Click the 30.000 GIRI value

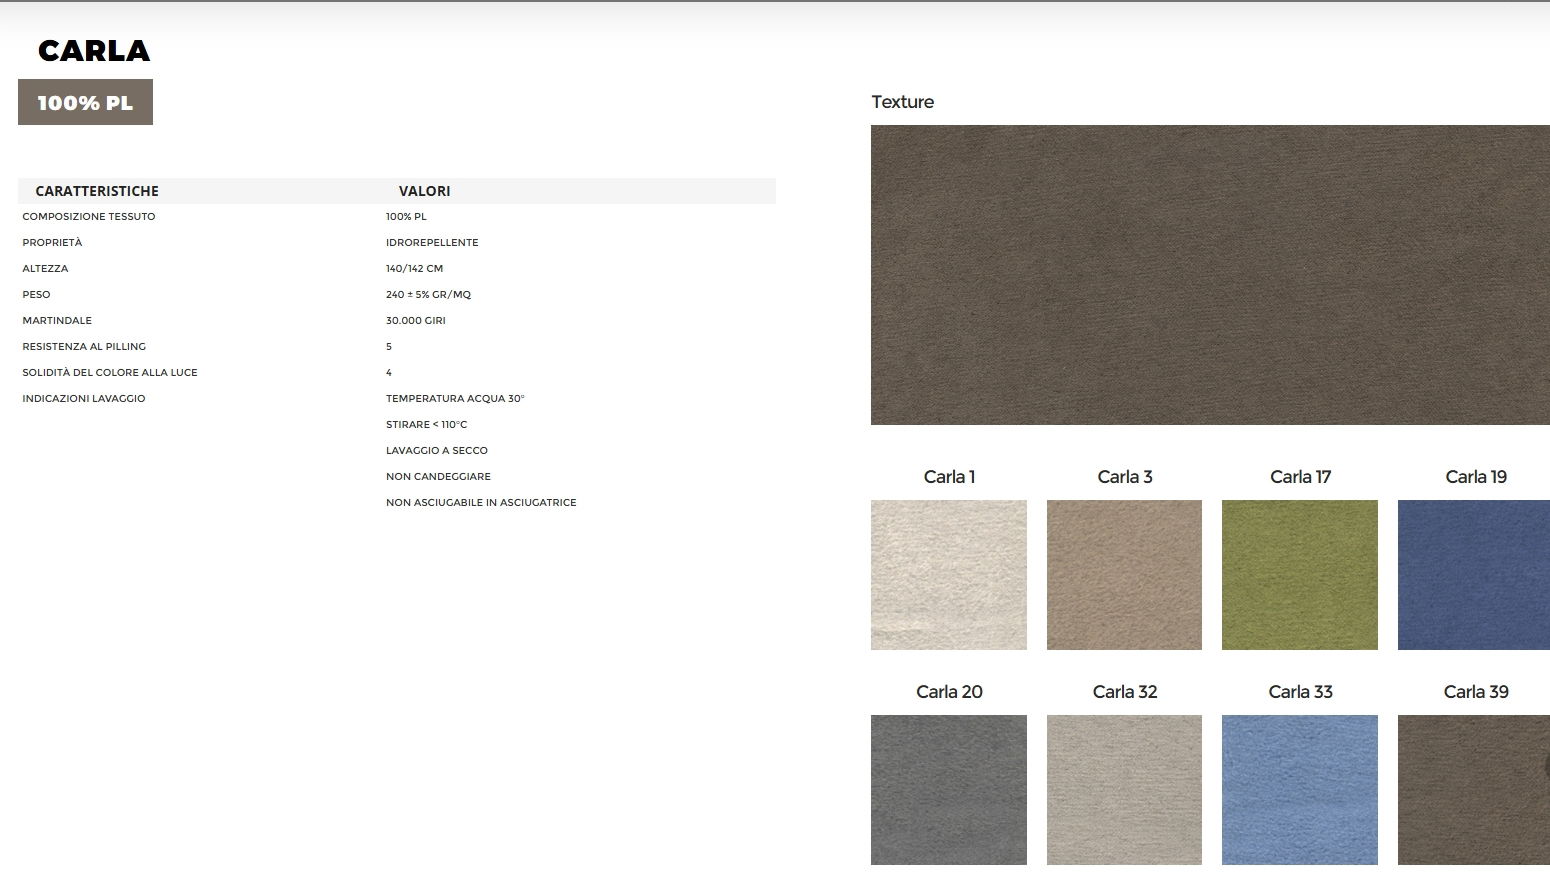pyautogui.click(x=416, y=321)
